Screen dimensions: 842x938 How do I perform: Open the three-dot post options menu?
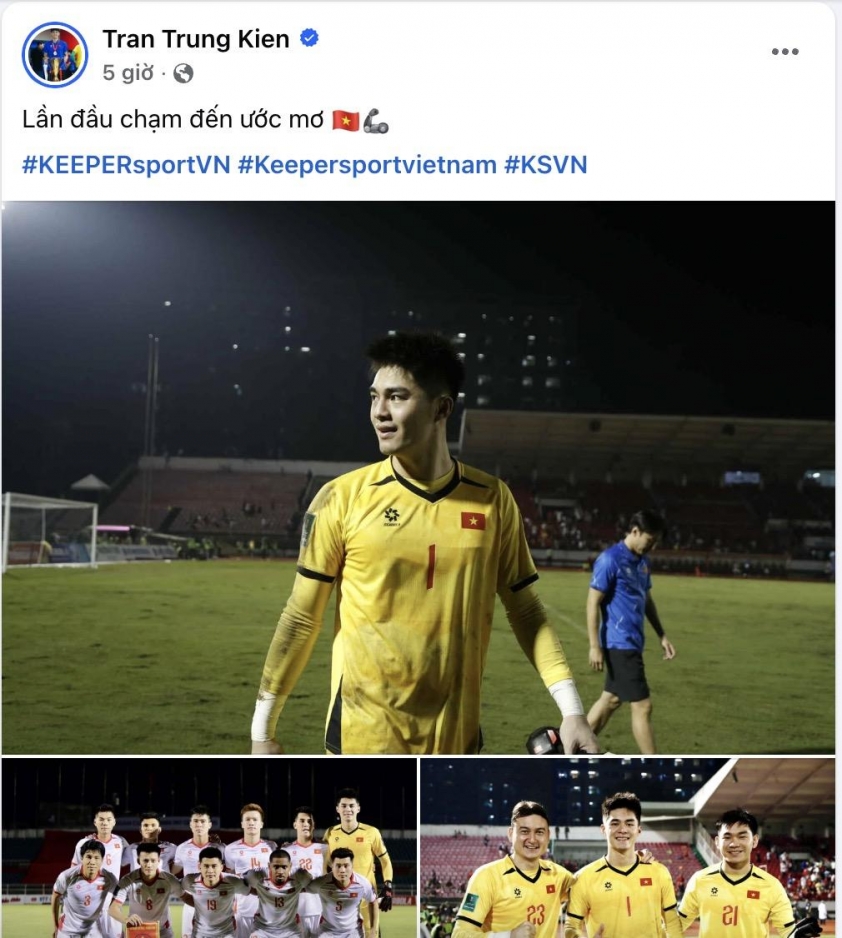coord(785,51)
